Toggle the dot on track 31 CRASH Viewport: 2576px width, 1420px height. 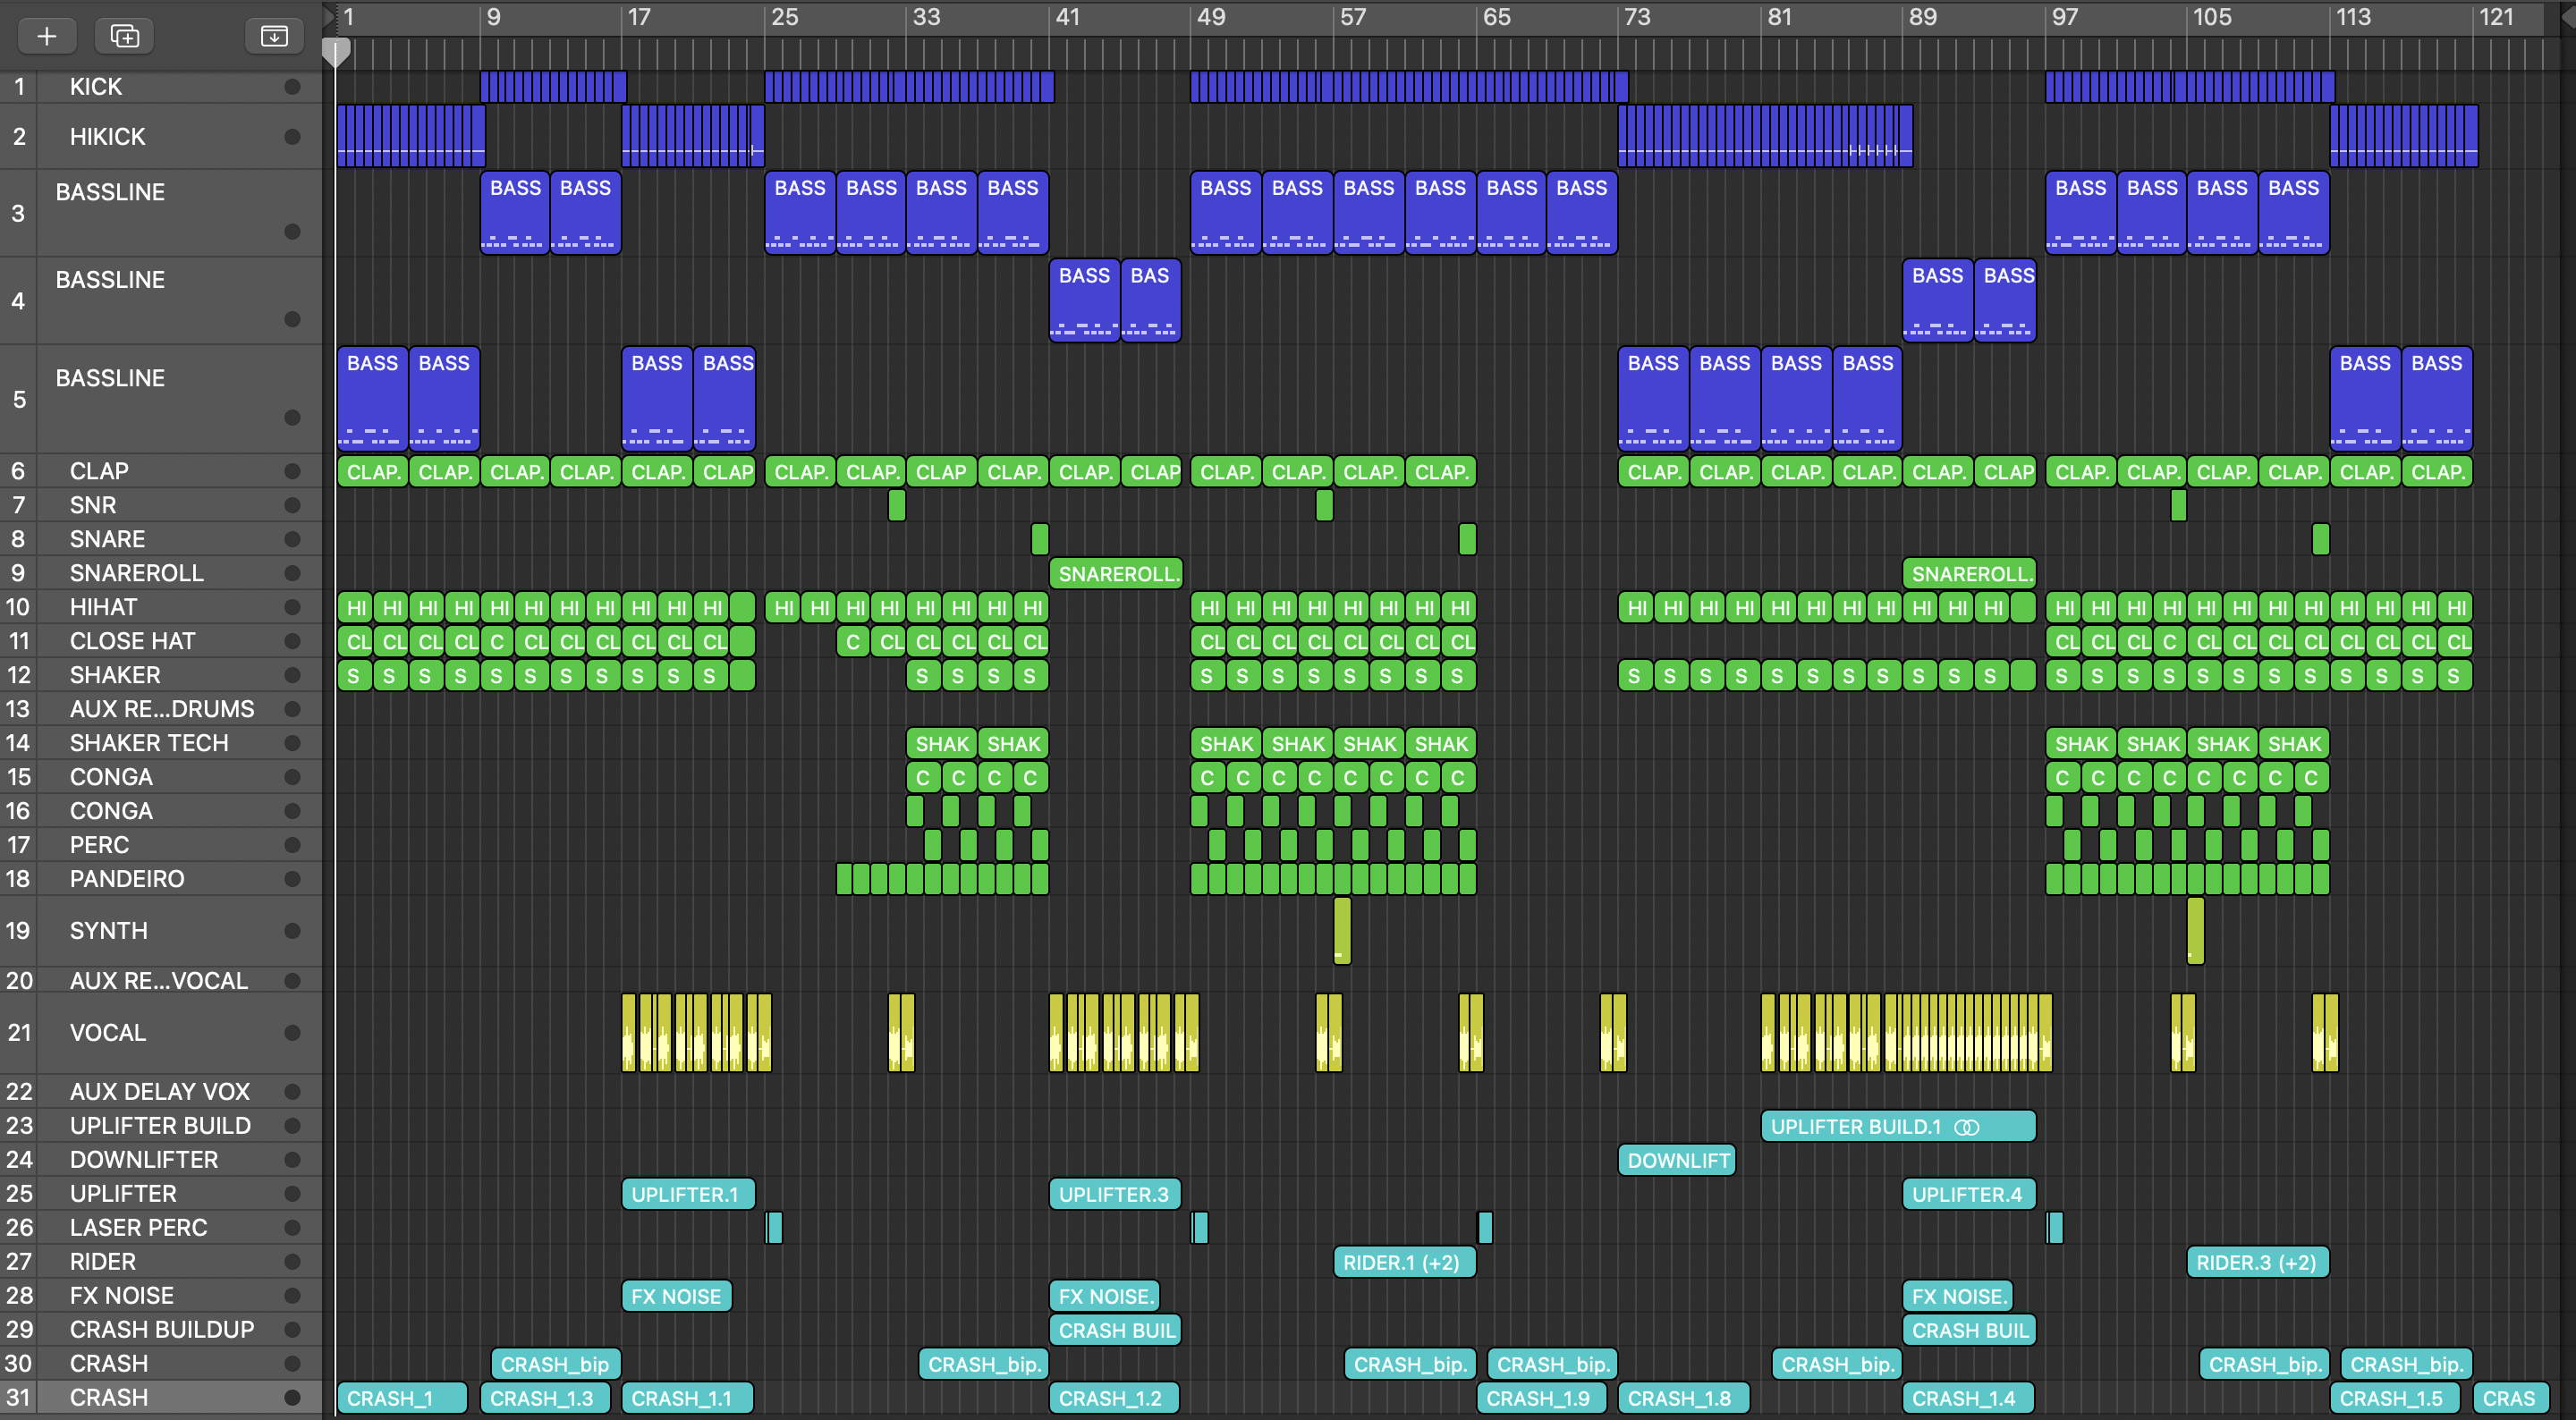coord(292,1397)
